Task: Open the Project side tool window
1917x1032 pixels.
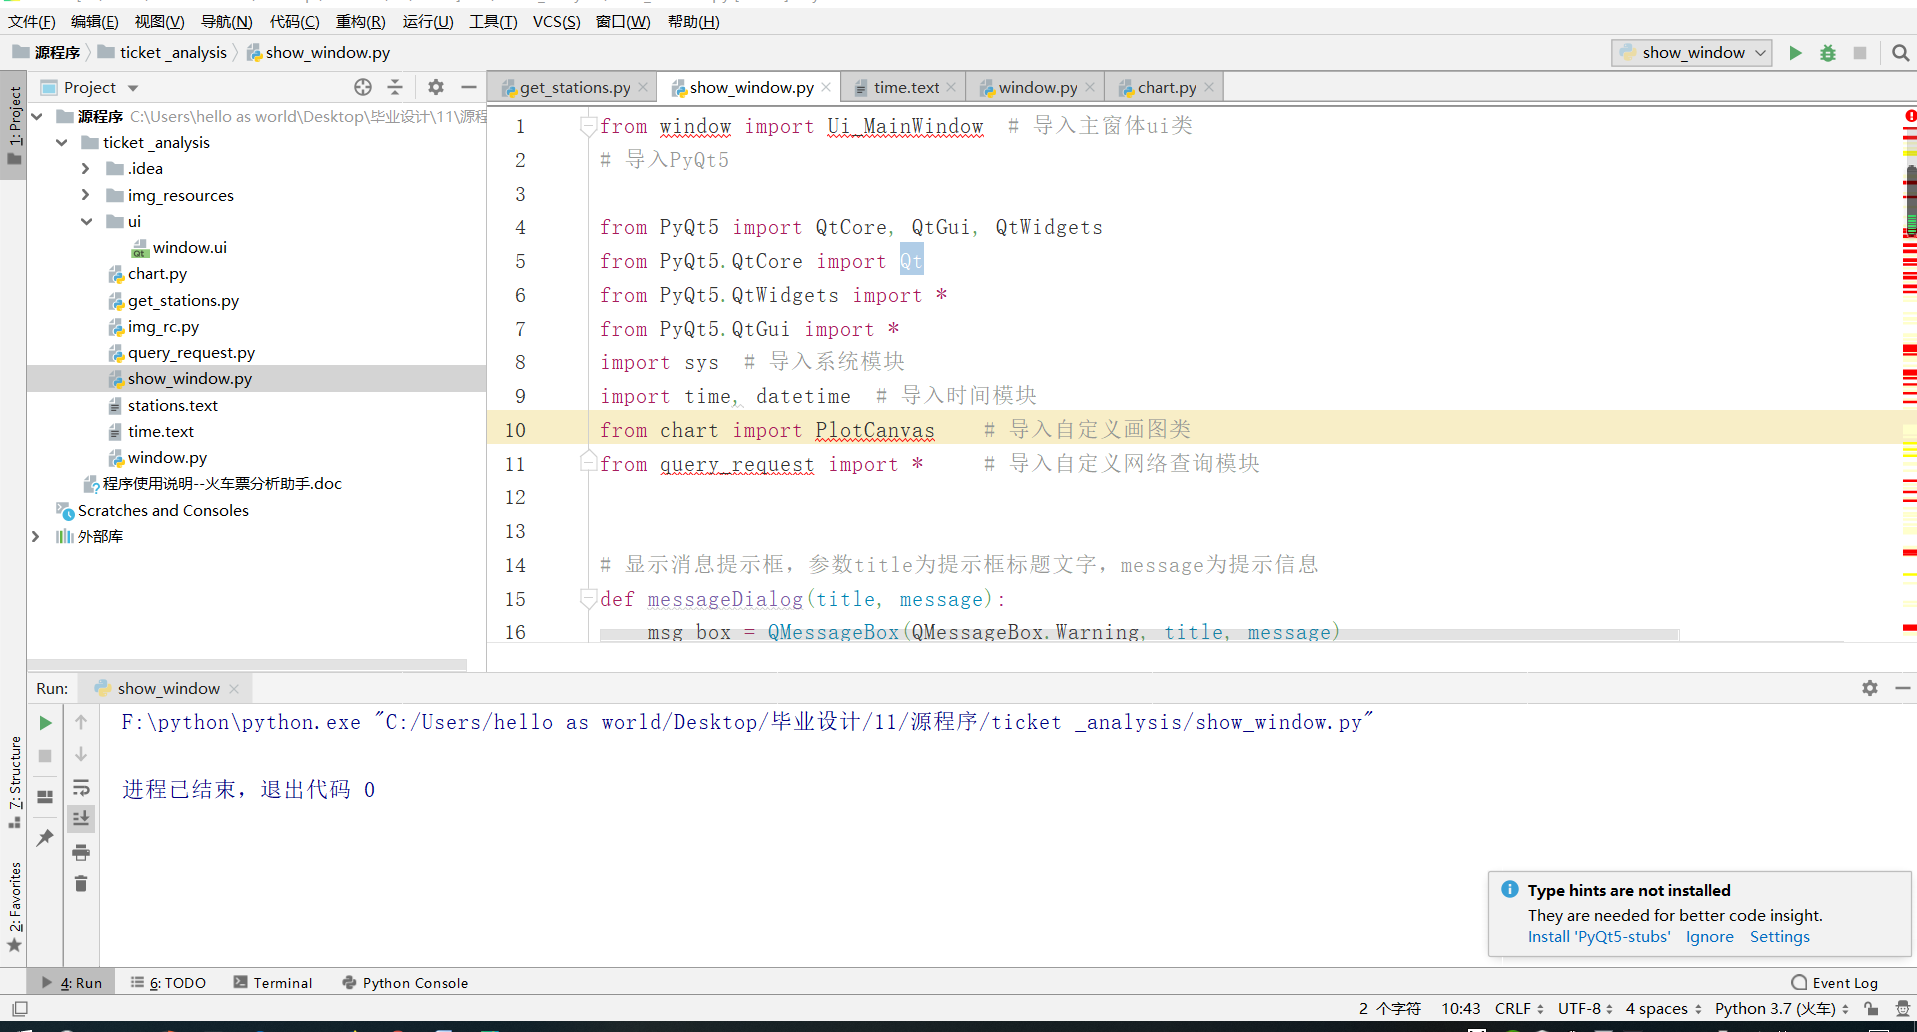Action: point(14,124)
